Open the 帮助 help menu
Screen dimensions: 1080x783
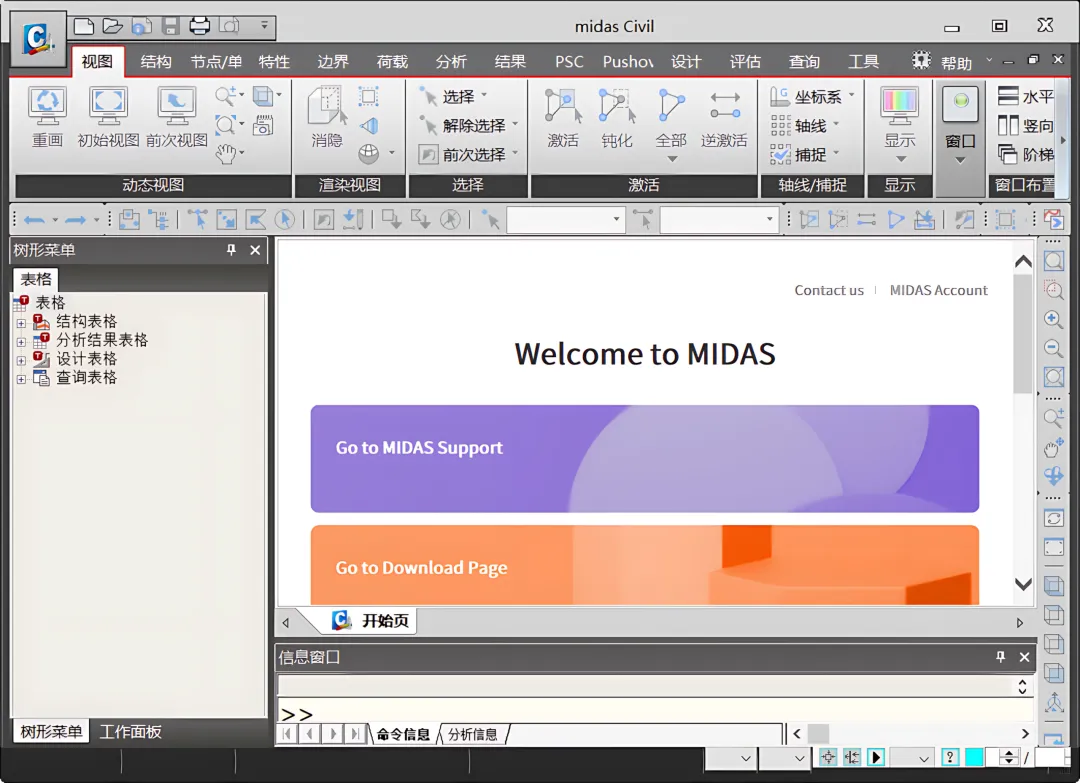956,63
